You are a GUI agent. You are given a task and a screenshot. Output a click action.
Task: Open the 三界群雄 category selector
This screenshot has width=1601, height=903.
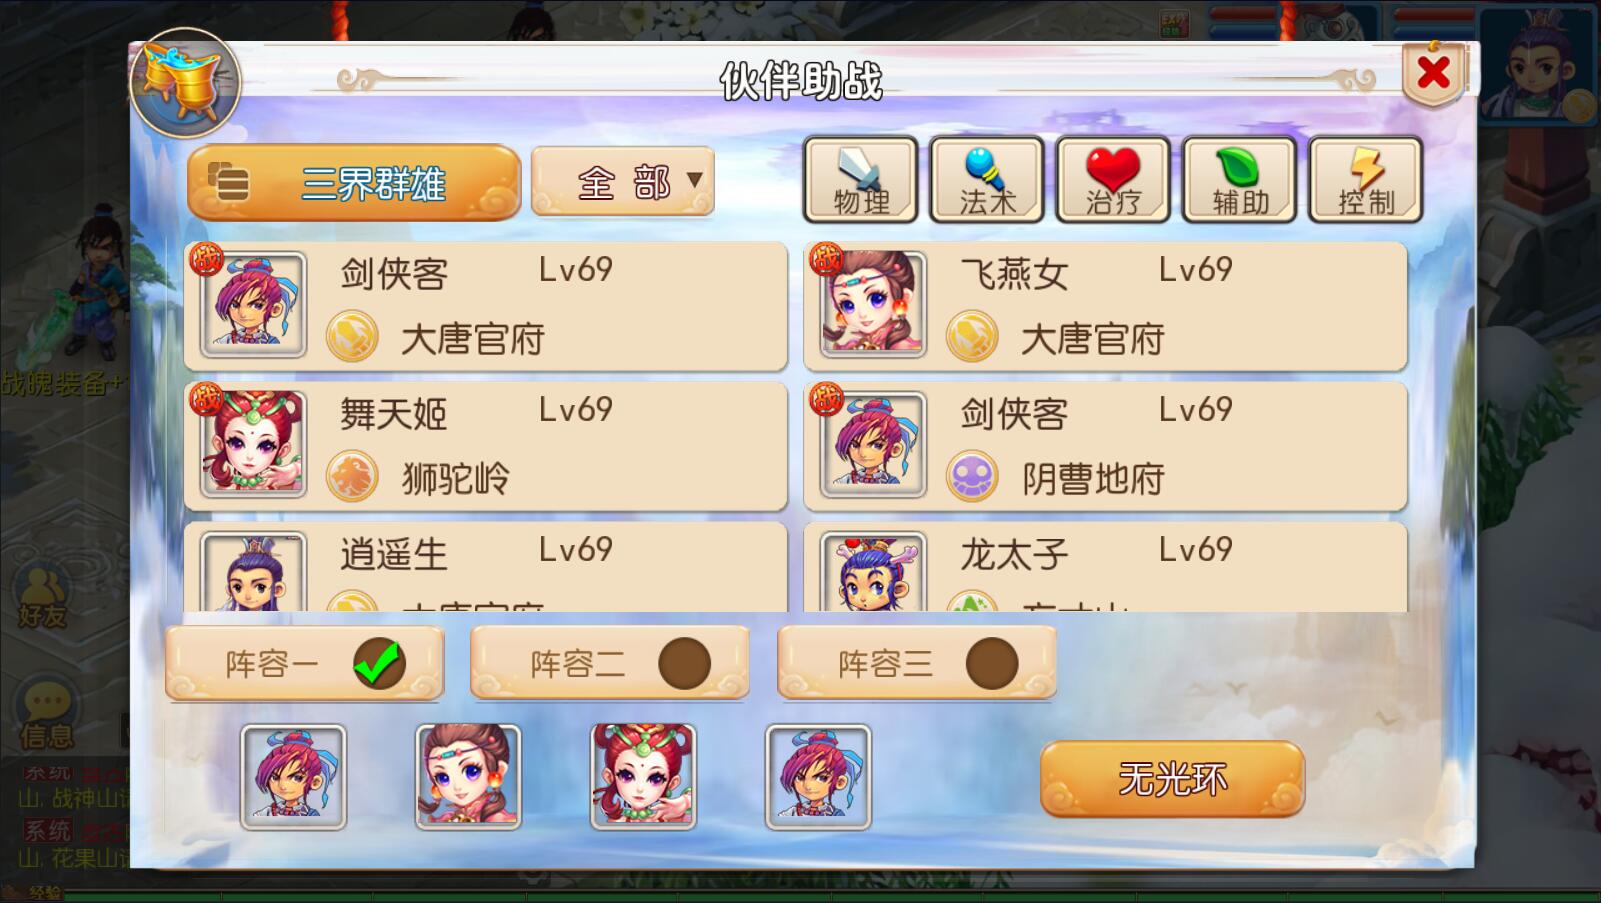tap(354, 183)
